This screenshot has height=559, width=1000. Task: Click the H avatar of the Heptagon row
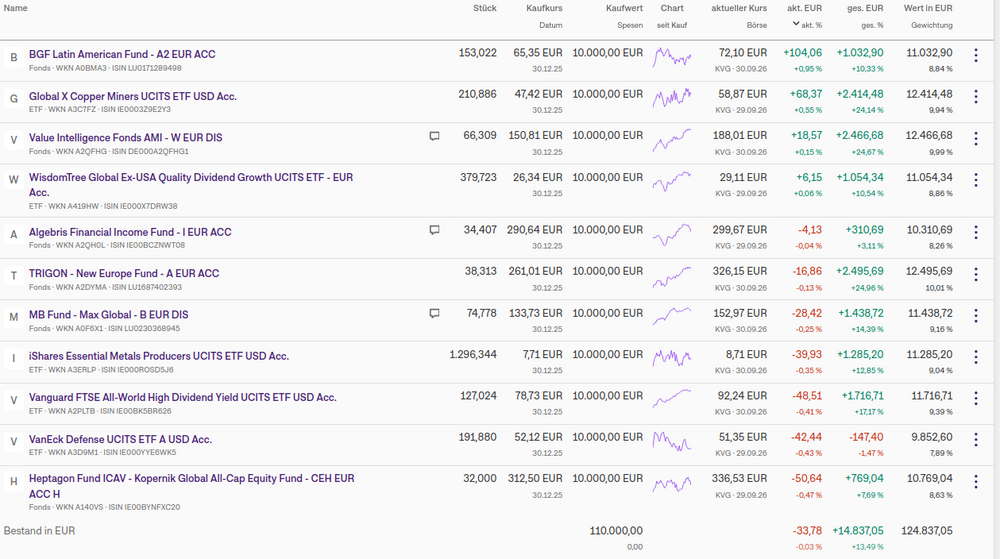click(x=13, y=482)
